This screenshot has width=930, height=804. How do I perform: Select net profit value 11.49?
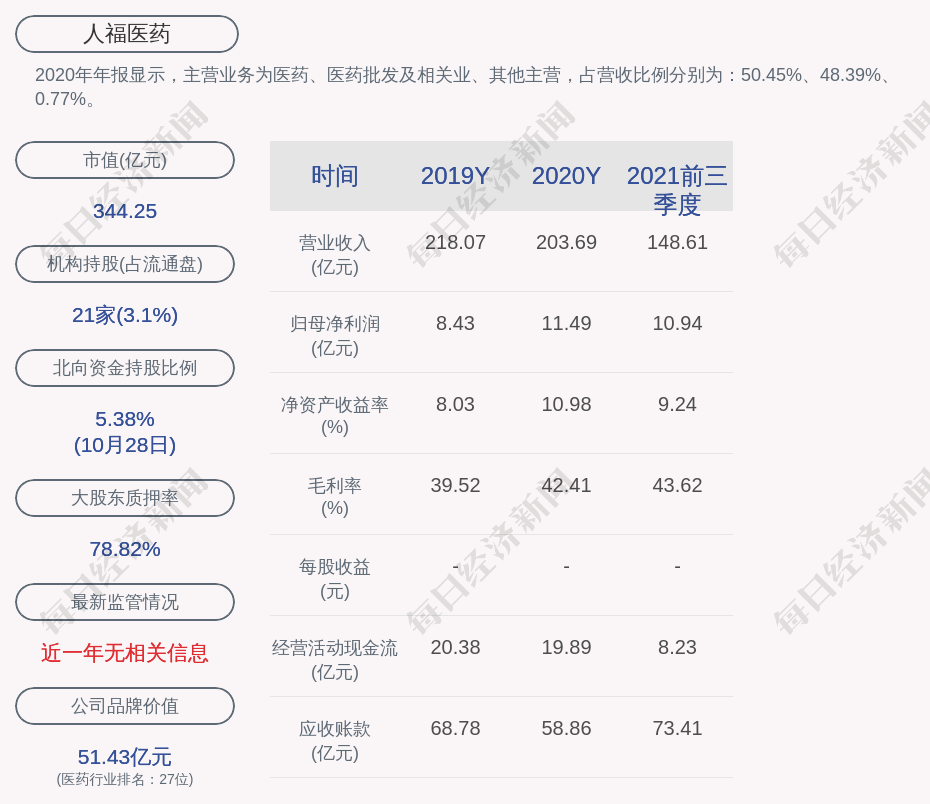coord(566,324)
